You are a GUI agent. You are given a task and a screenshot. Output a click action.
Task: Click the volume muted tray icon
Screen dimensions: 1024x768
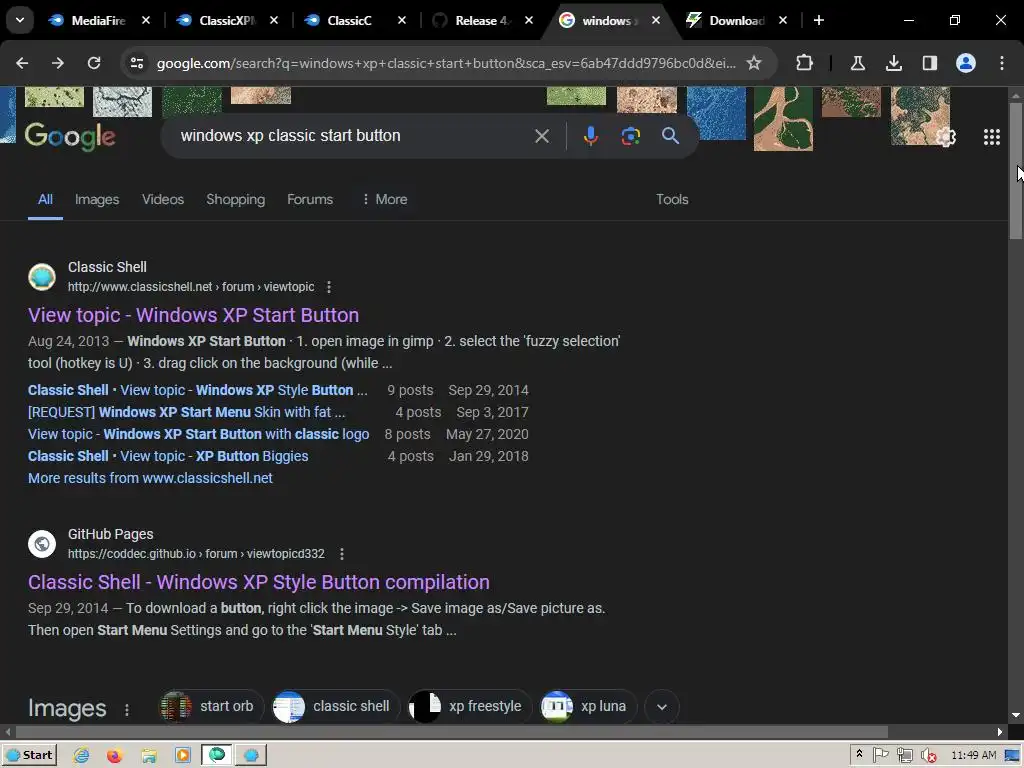[928, 756]
